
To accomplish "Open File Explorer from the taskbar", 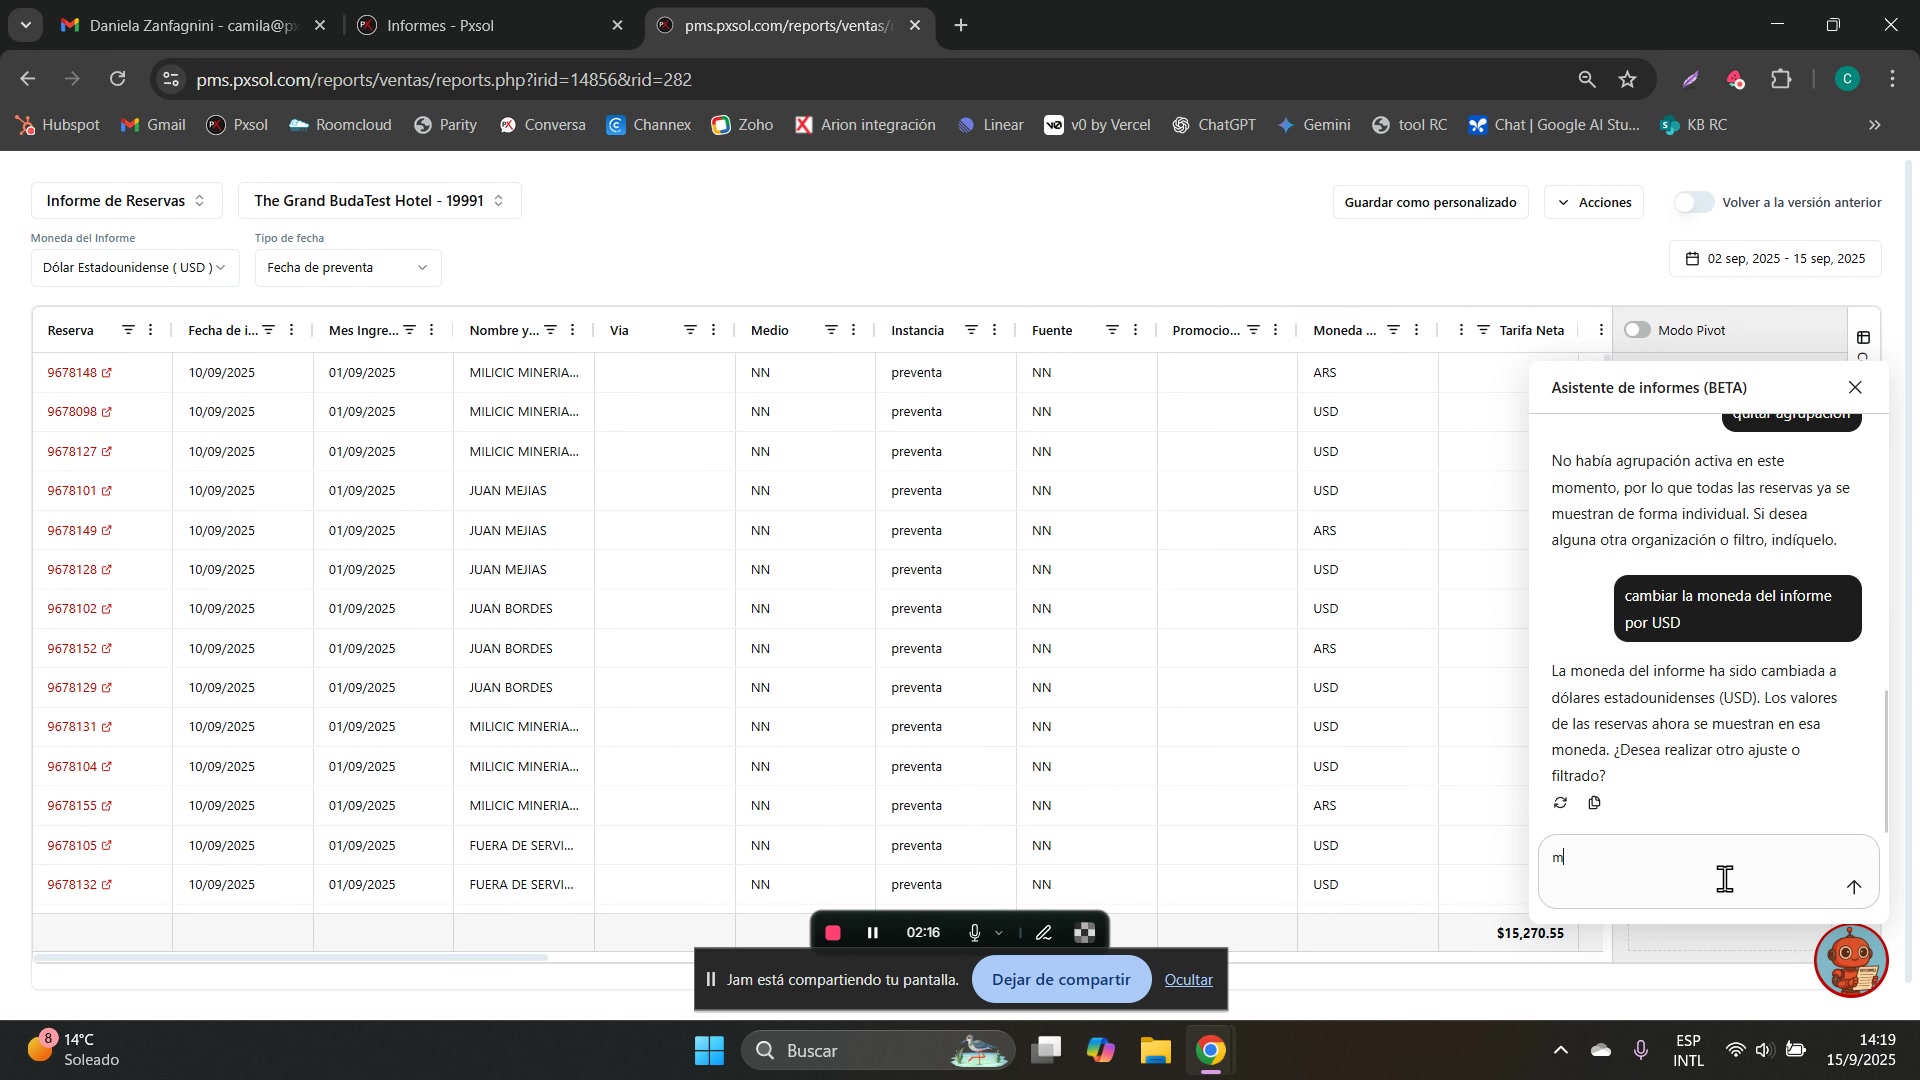I will 1155,1050.
